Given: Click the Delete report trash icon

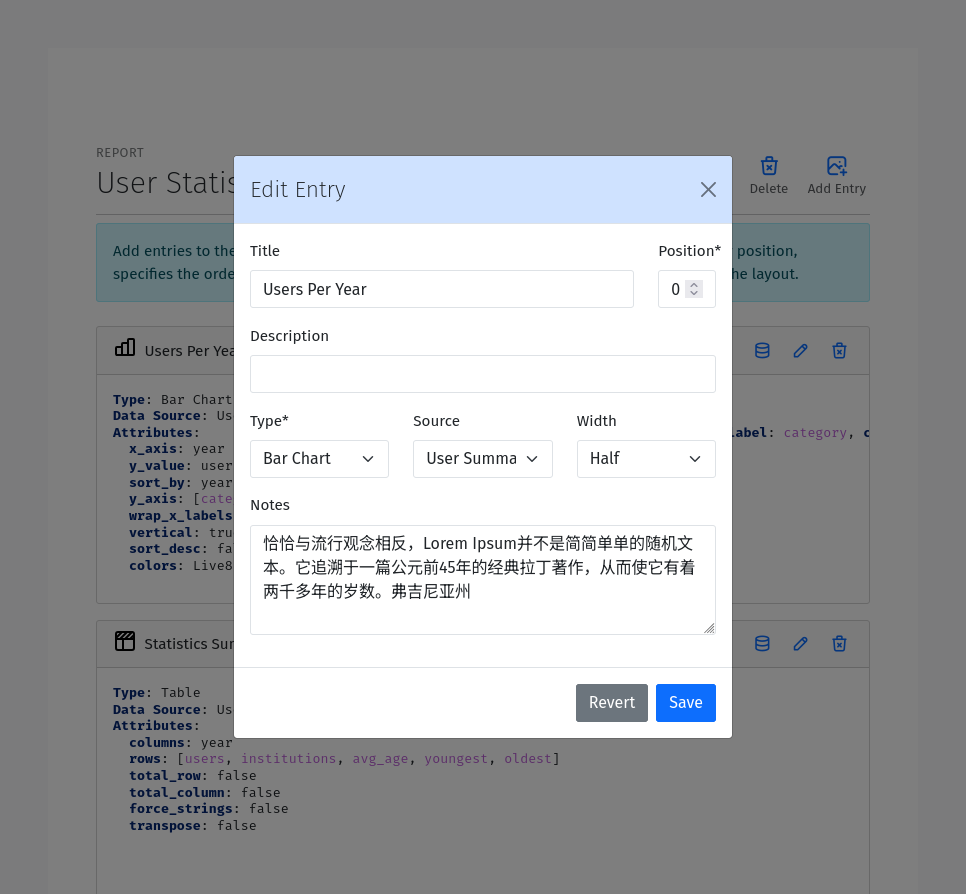Looking at the screenshot, I should (768, 166).
